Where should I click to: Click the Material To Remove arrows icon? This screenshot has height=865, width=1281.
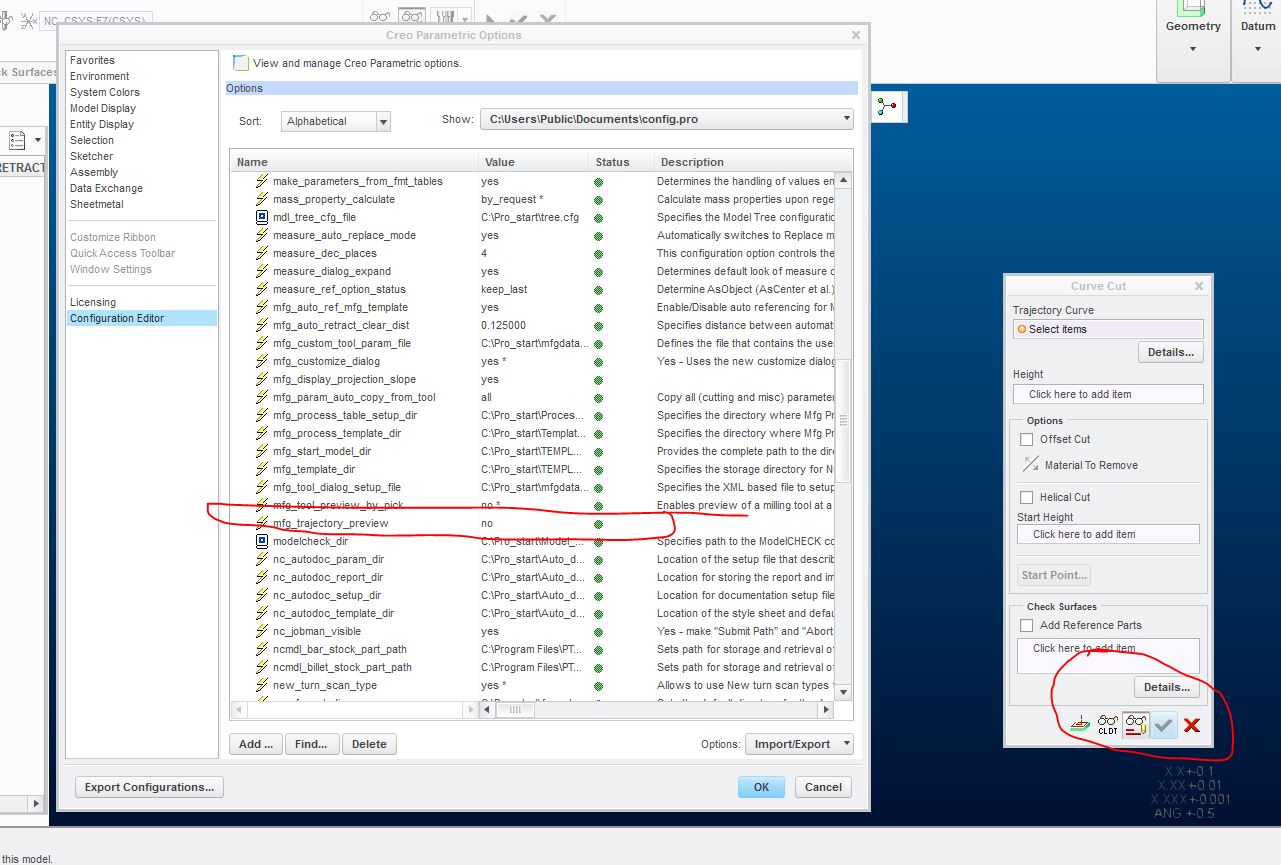(1031, 464)
